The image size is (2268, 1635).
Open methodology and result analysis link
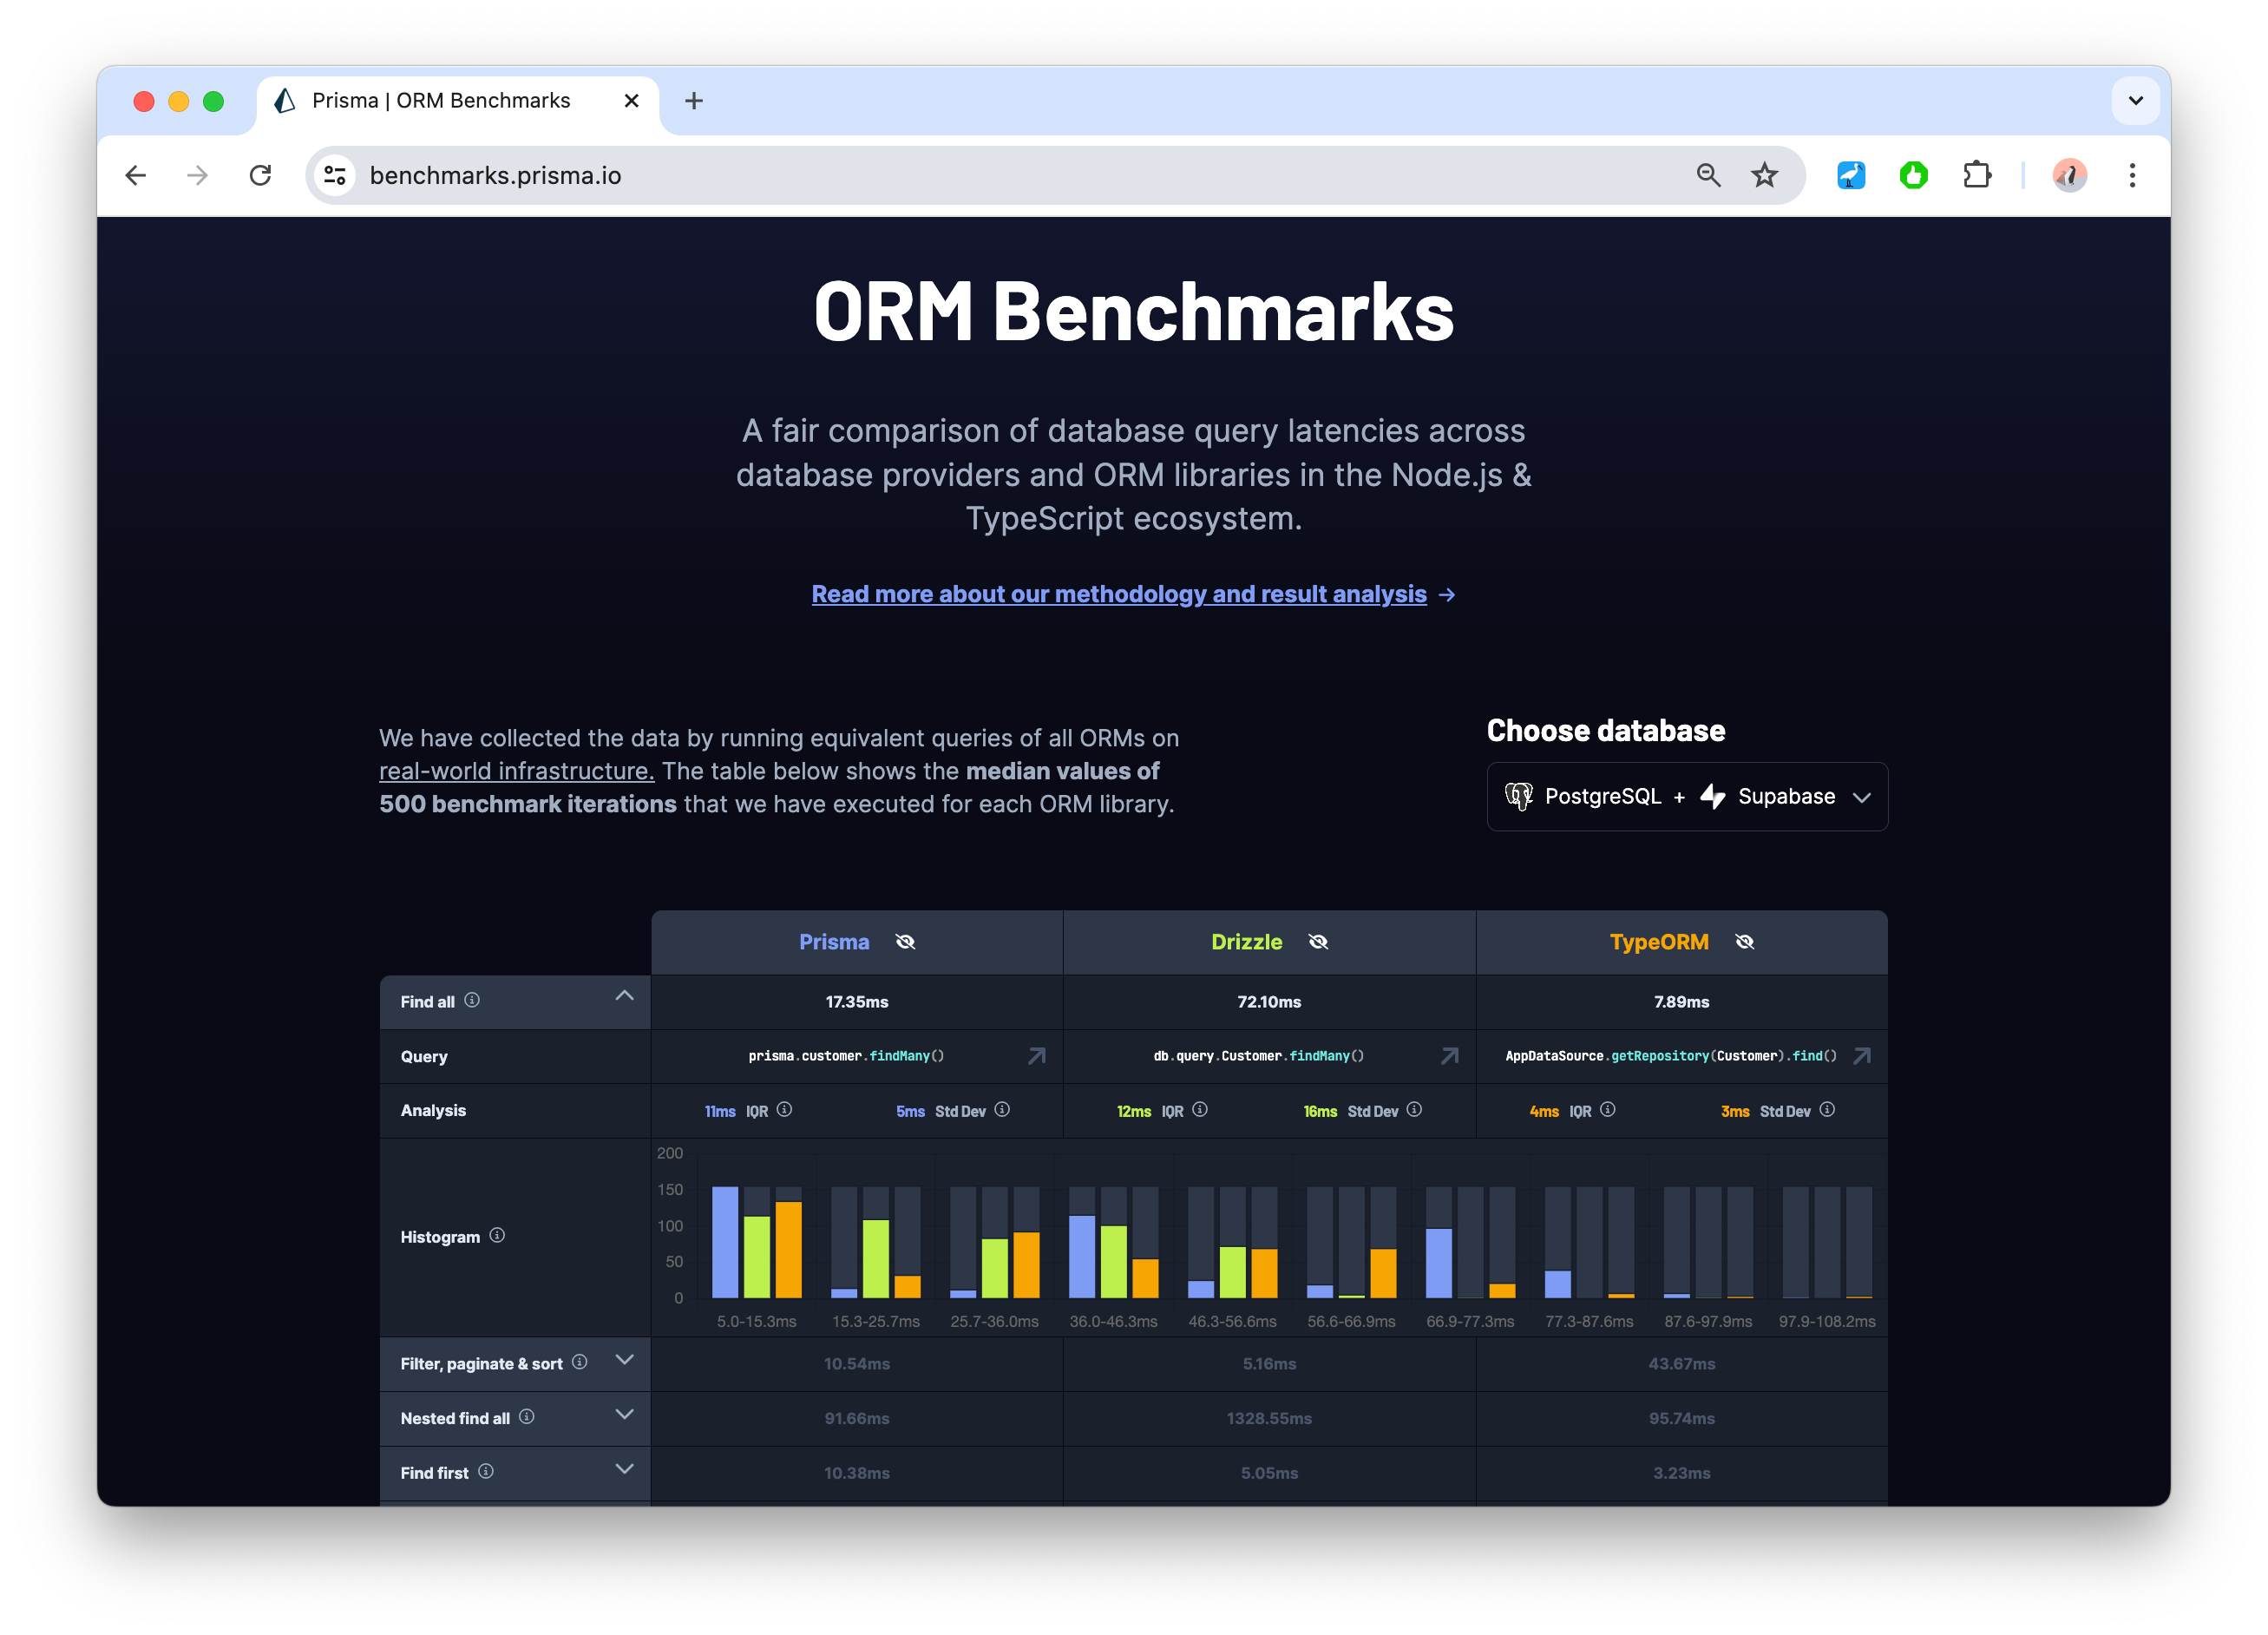(x=1118, y=594)
